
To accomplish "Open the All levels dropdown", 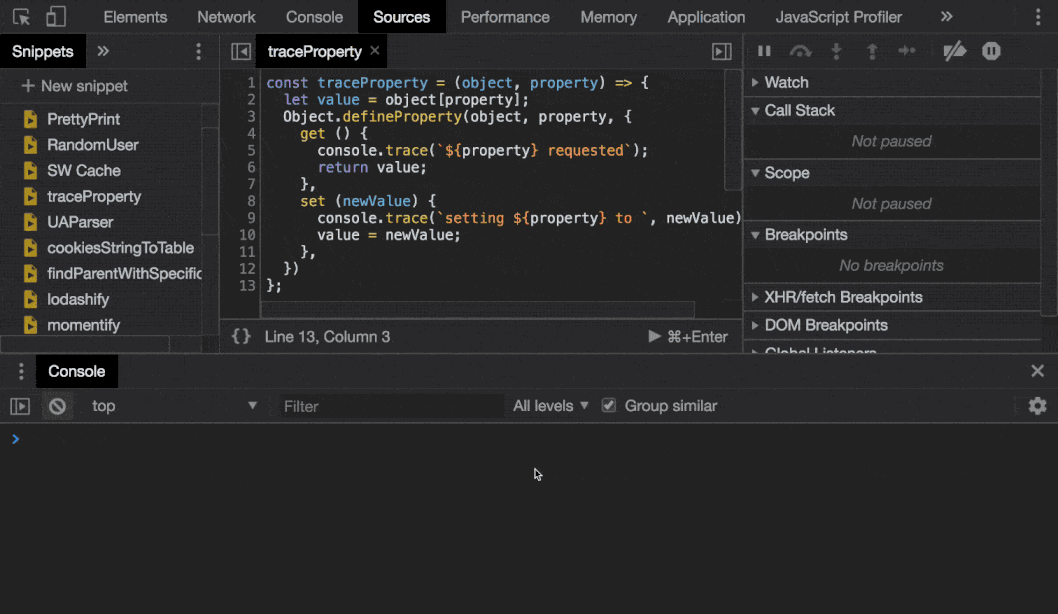I will [550, 406].
